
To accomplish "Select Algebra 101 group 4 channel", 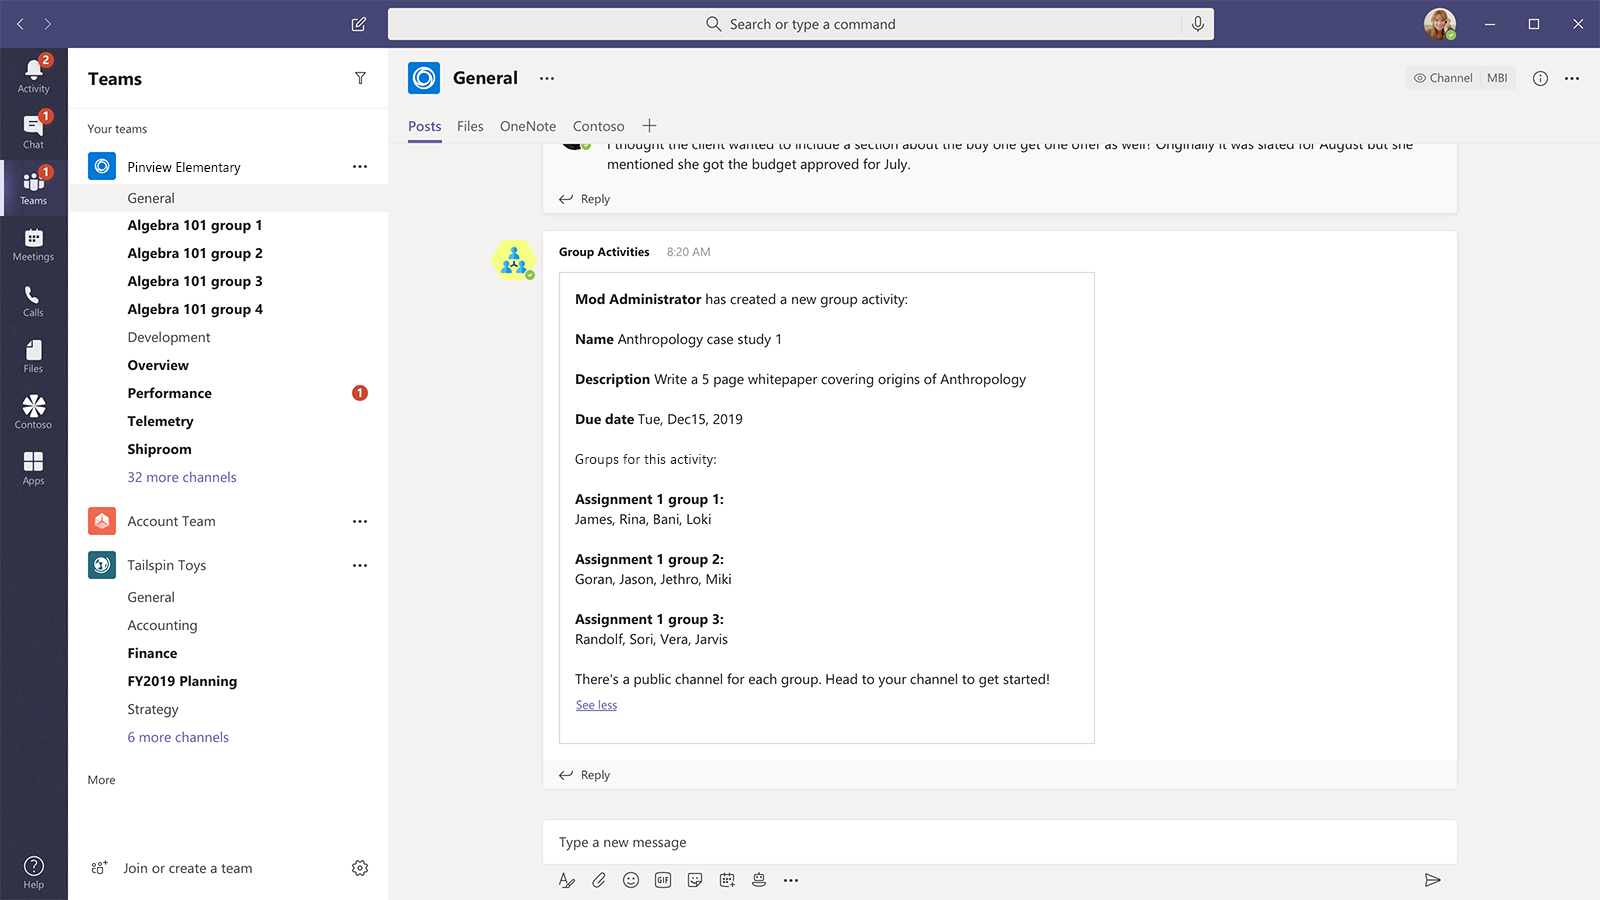I will 195,309.
